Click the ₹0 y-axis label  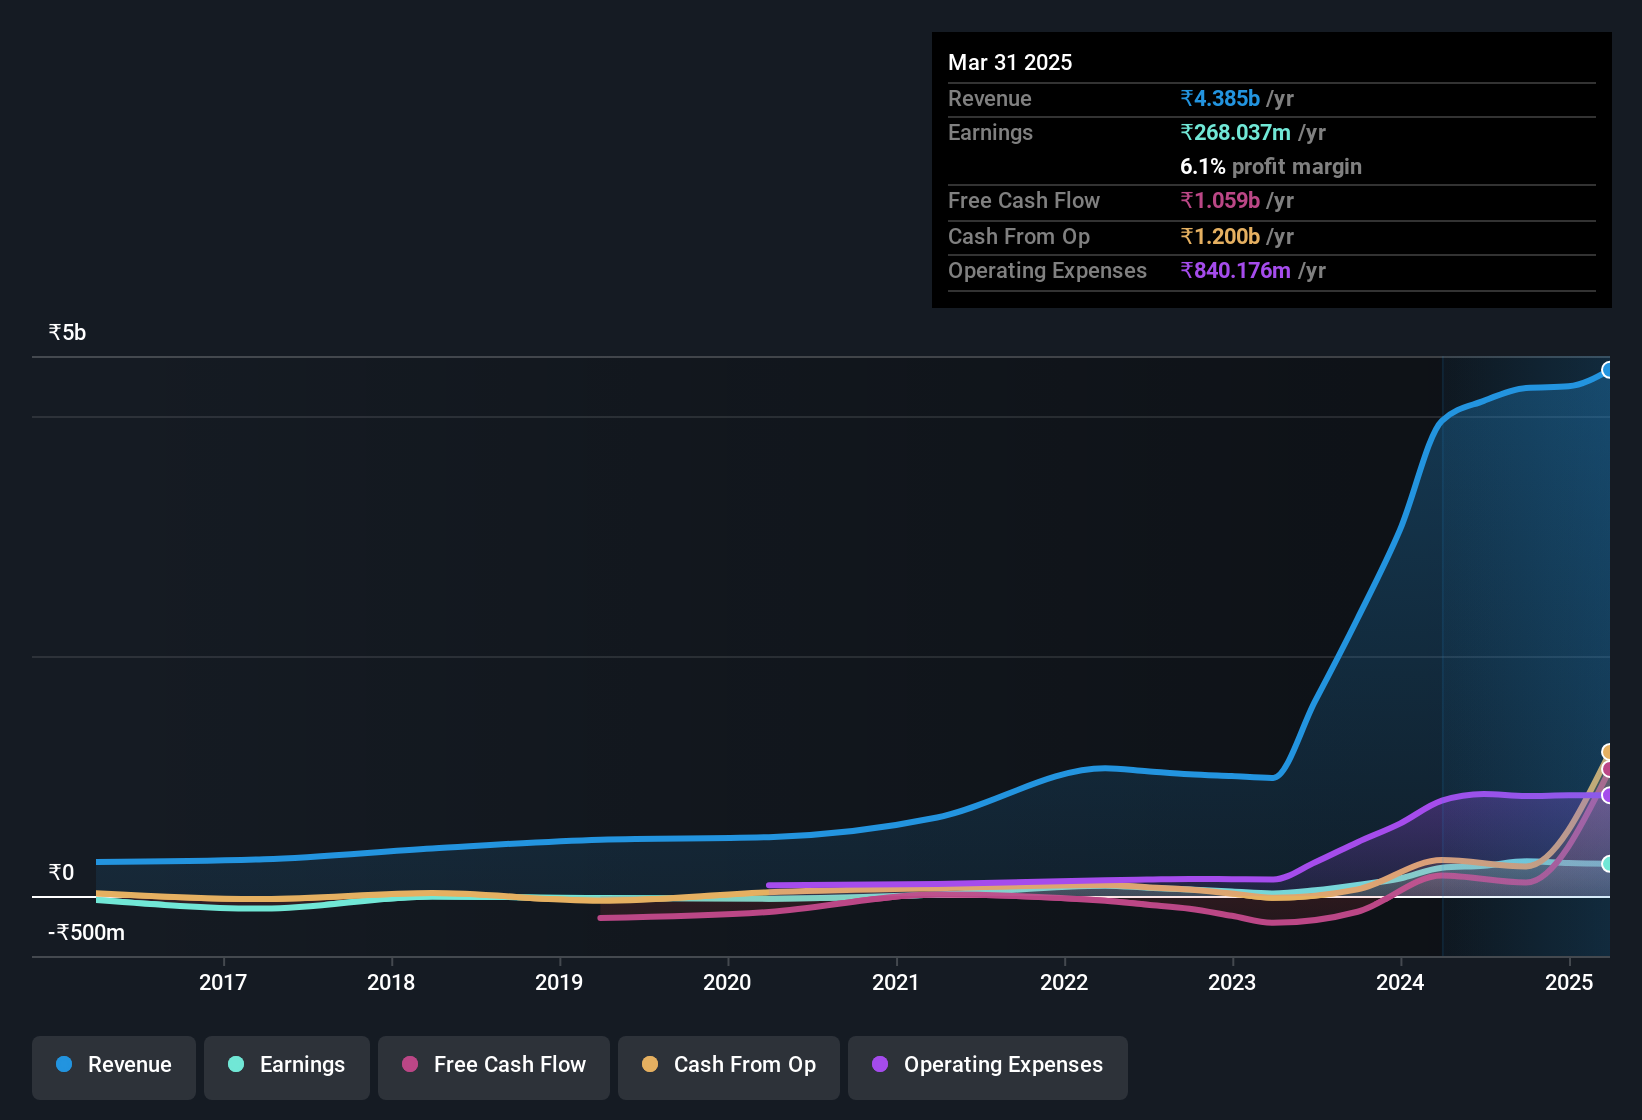point(61,872)
